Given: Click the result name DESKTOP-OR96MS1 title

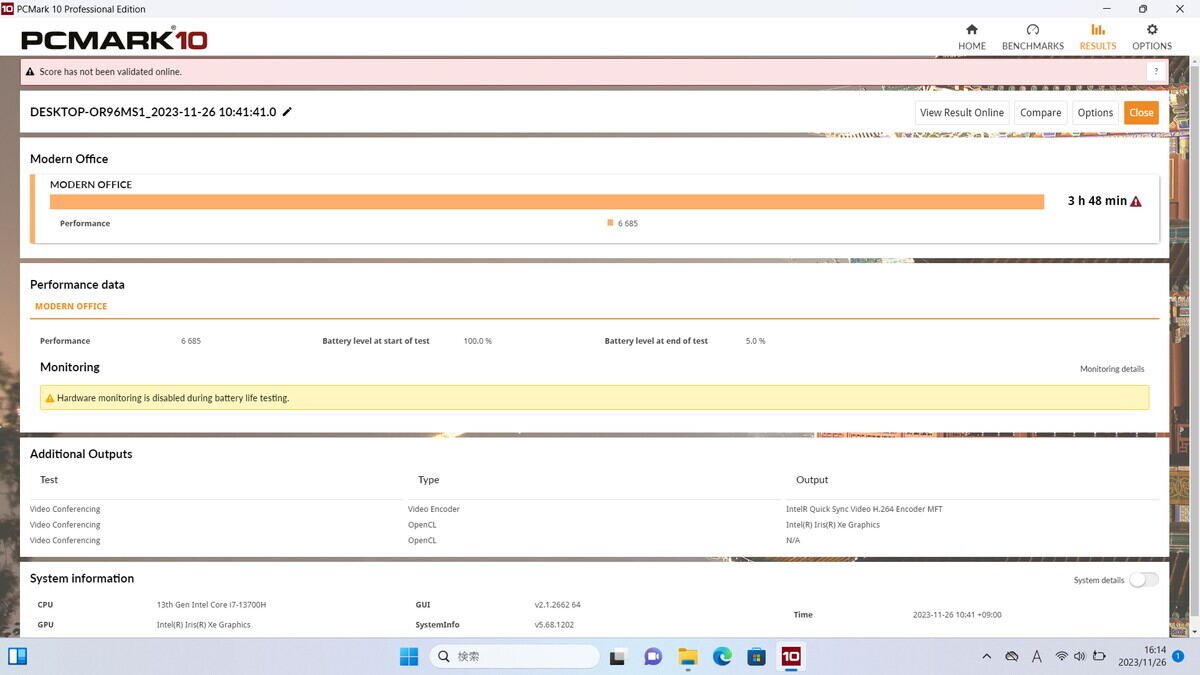Looking at the screenshot, I should (153, 112).
